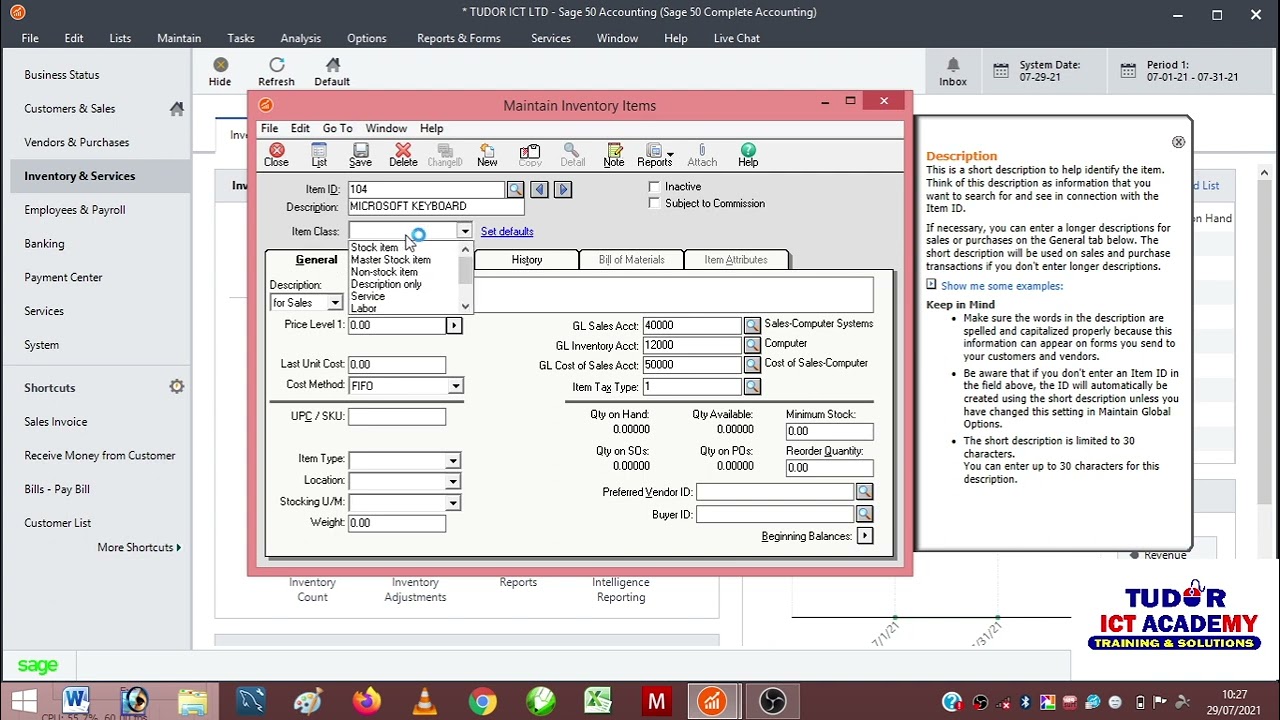Image resolution: width=1280 pixels, height=720 pixels.
Task: Open GL Cost of Sales Acct lookup
Action: pyautogui.click(x=752, y=365)
